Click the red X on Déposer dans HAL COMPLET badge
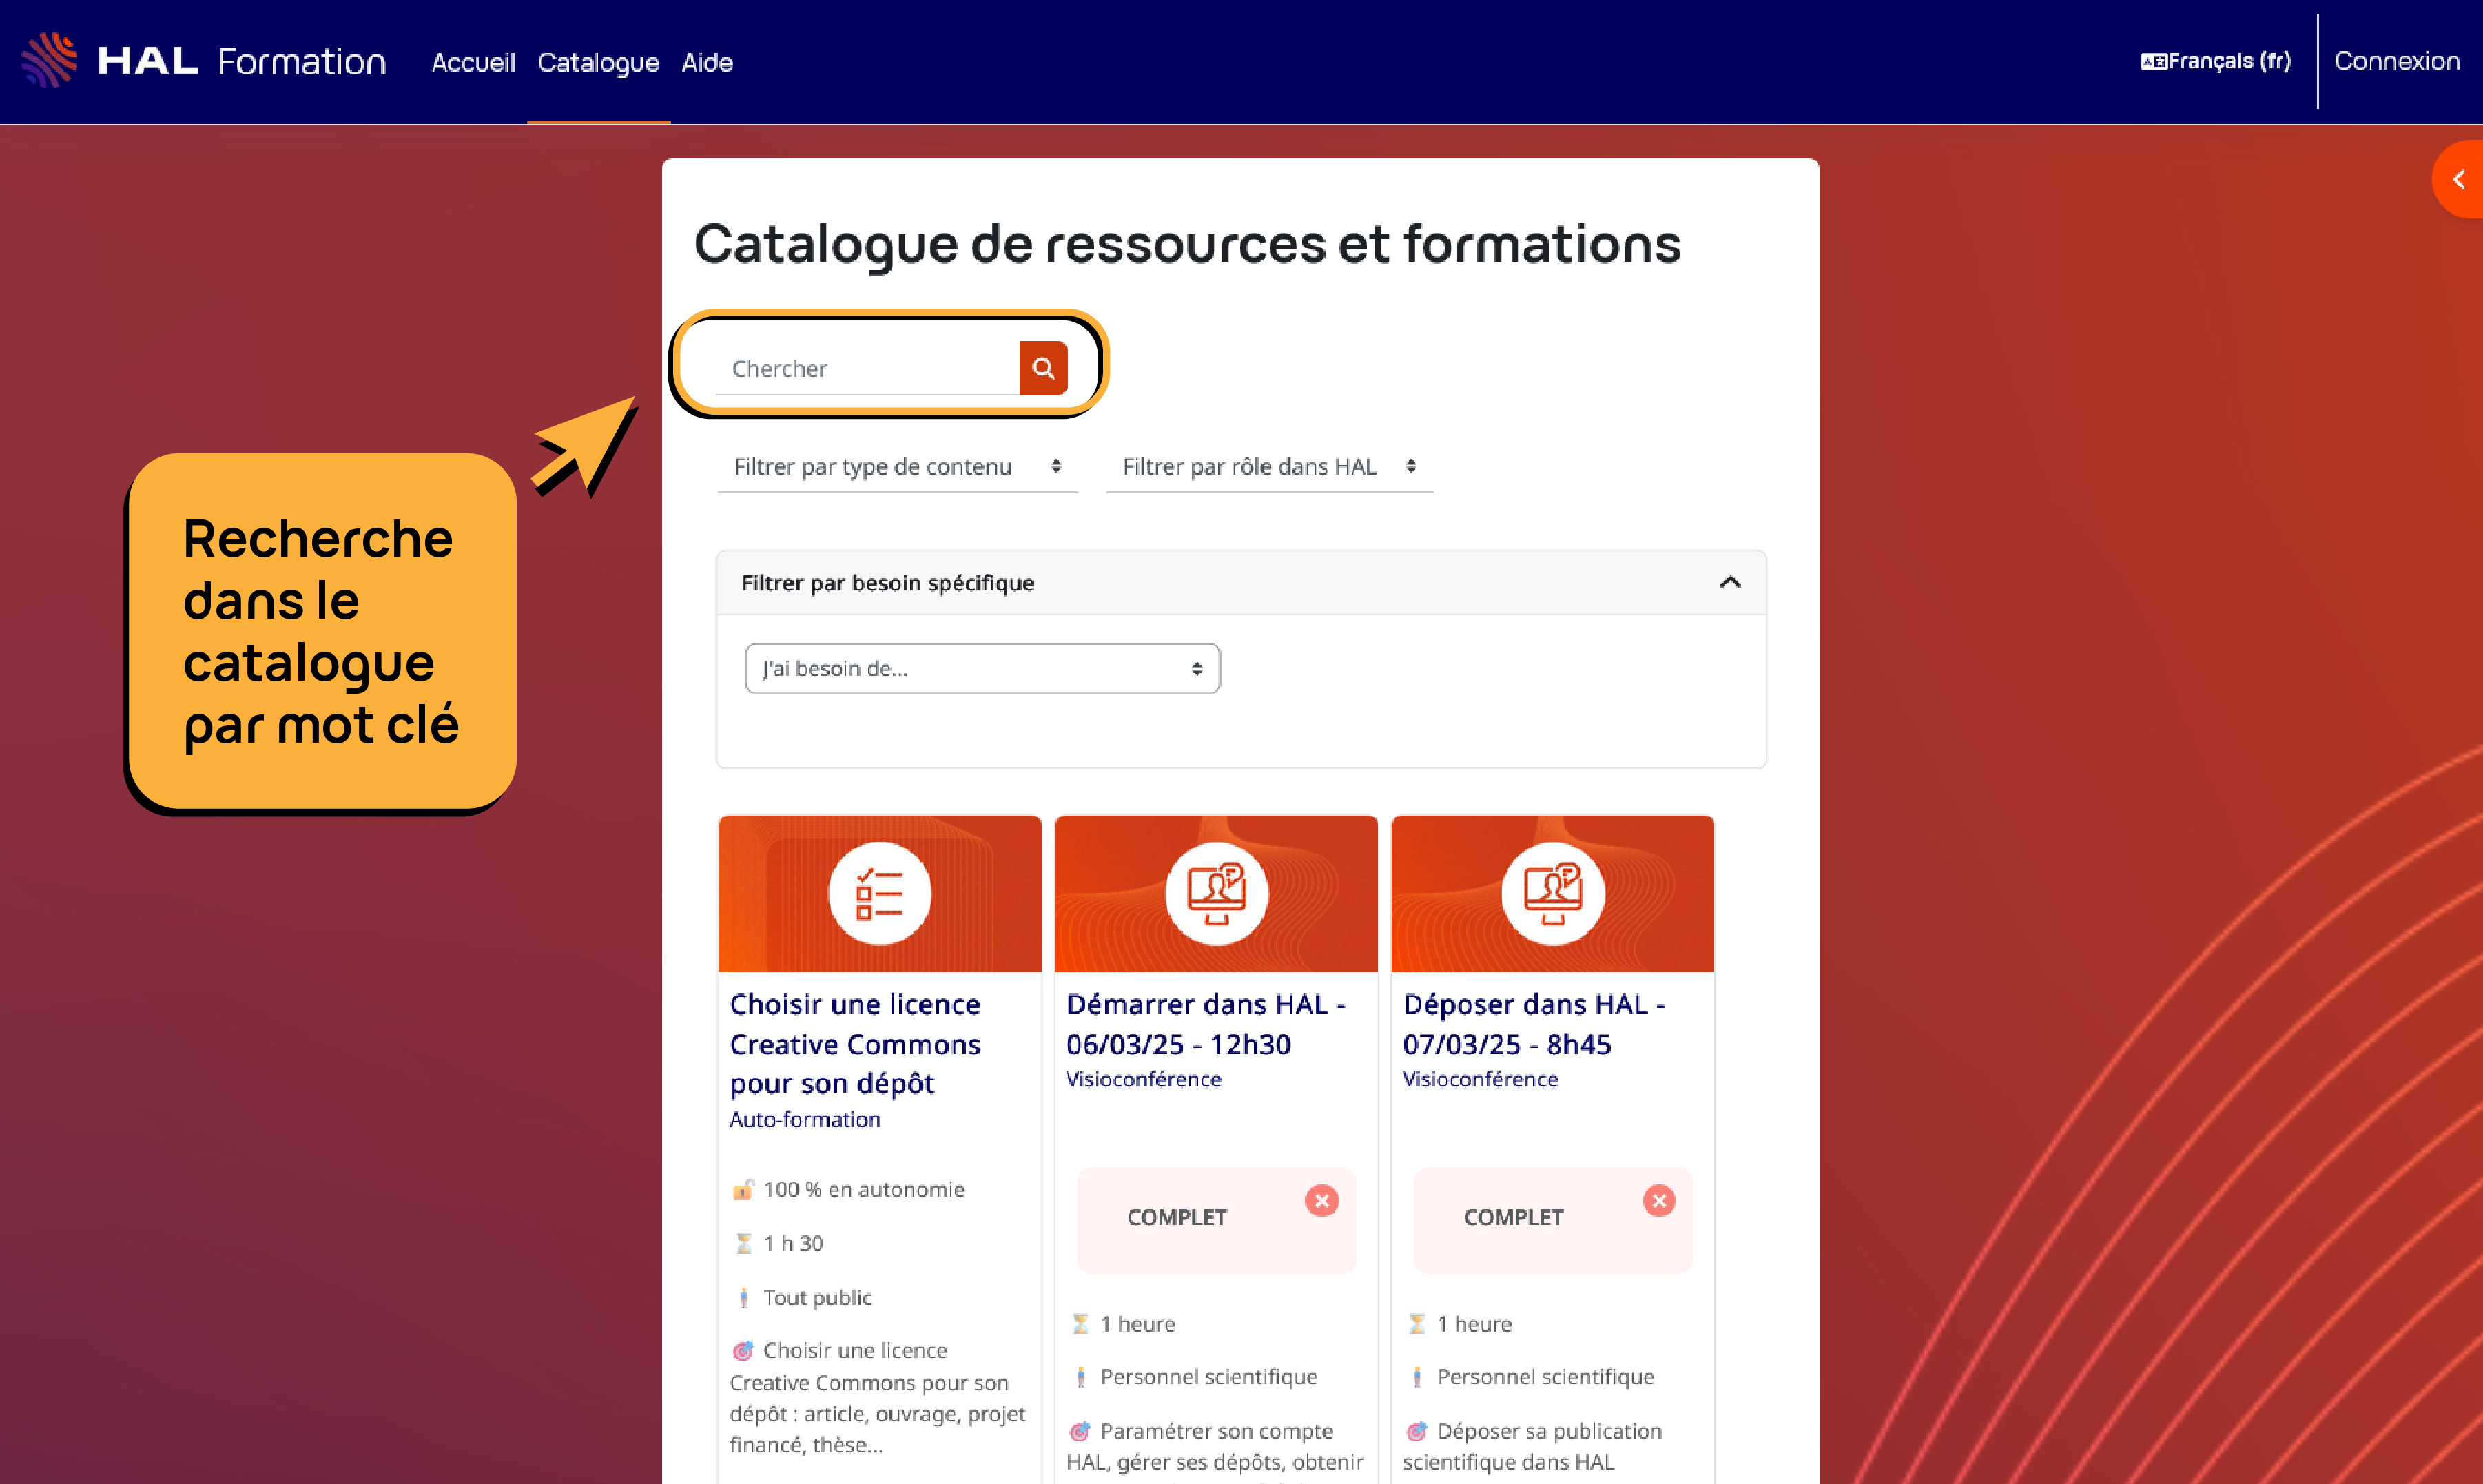 click(x=1659, y=1200)
